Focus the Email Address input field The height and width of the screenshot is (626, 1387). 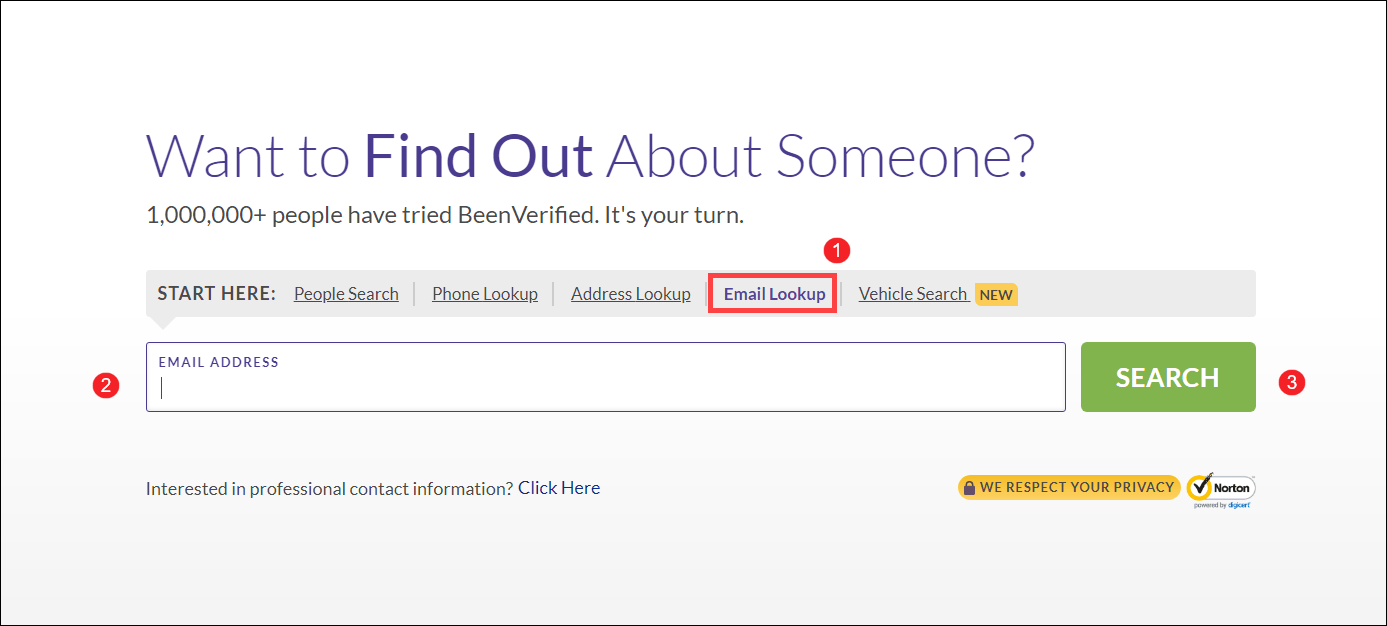606,377
